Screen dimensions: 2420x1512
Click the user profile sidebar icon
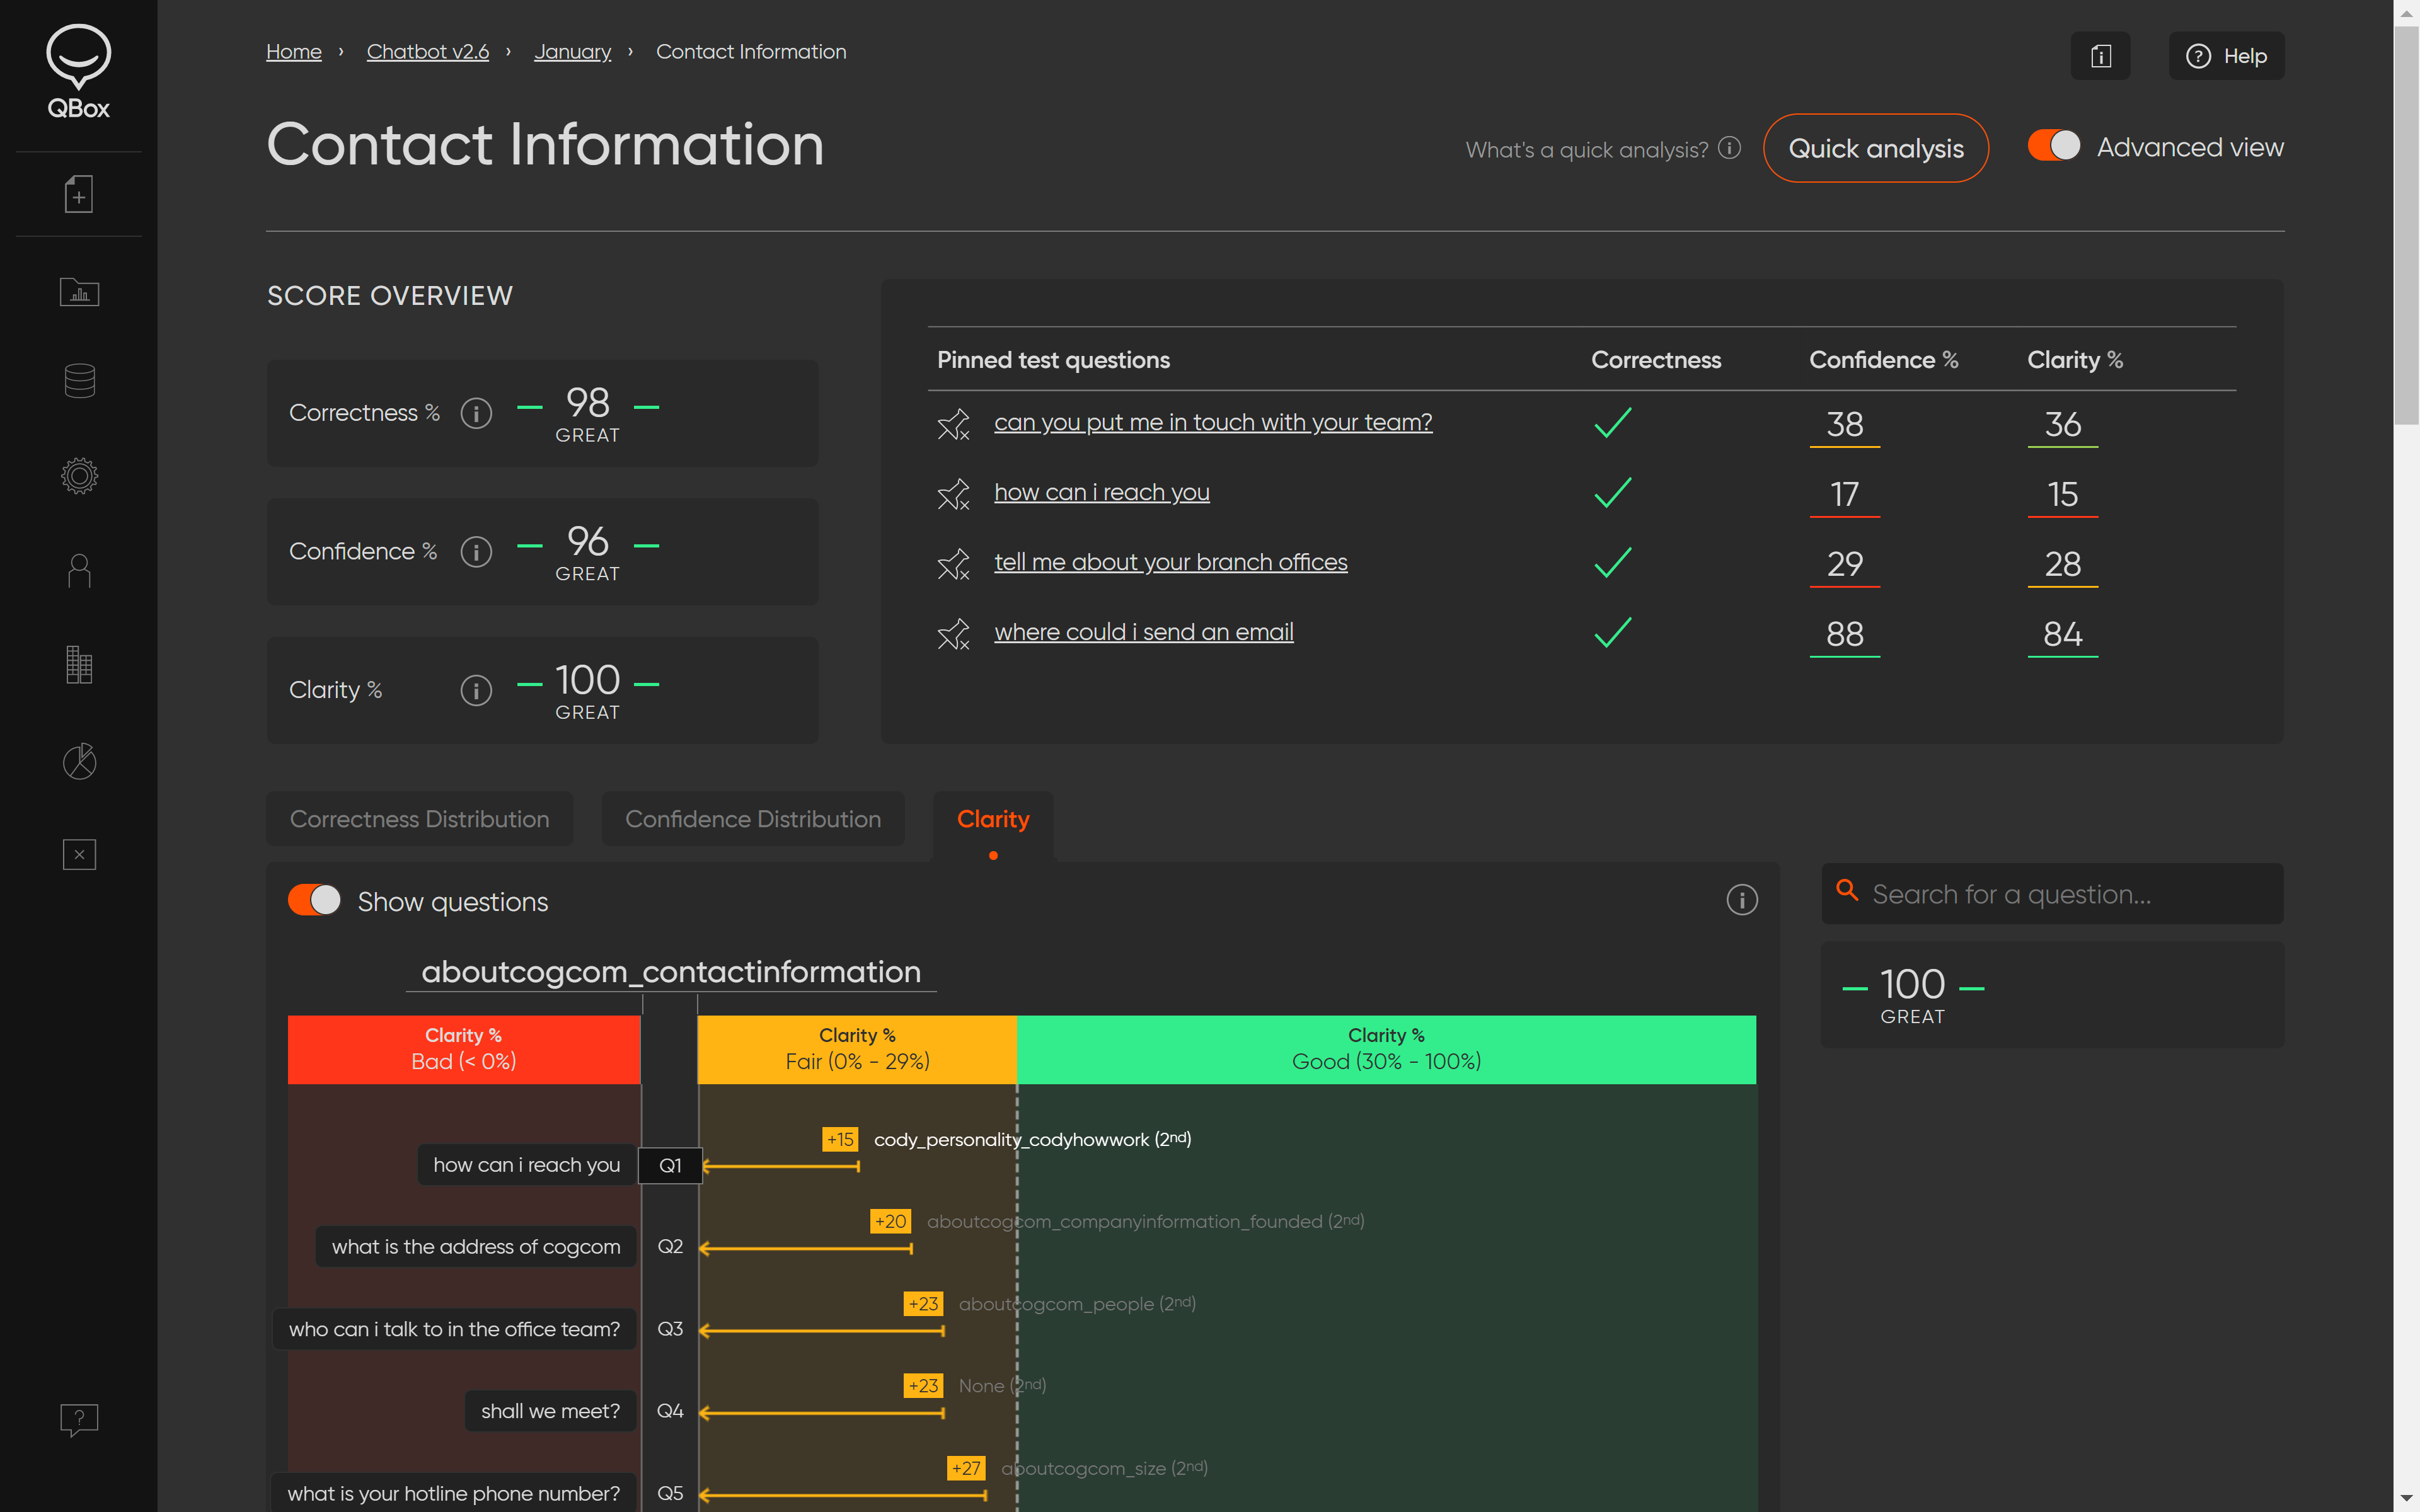coord(78,571)
